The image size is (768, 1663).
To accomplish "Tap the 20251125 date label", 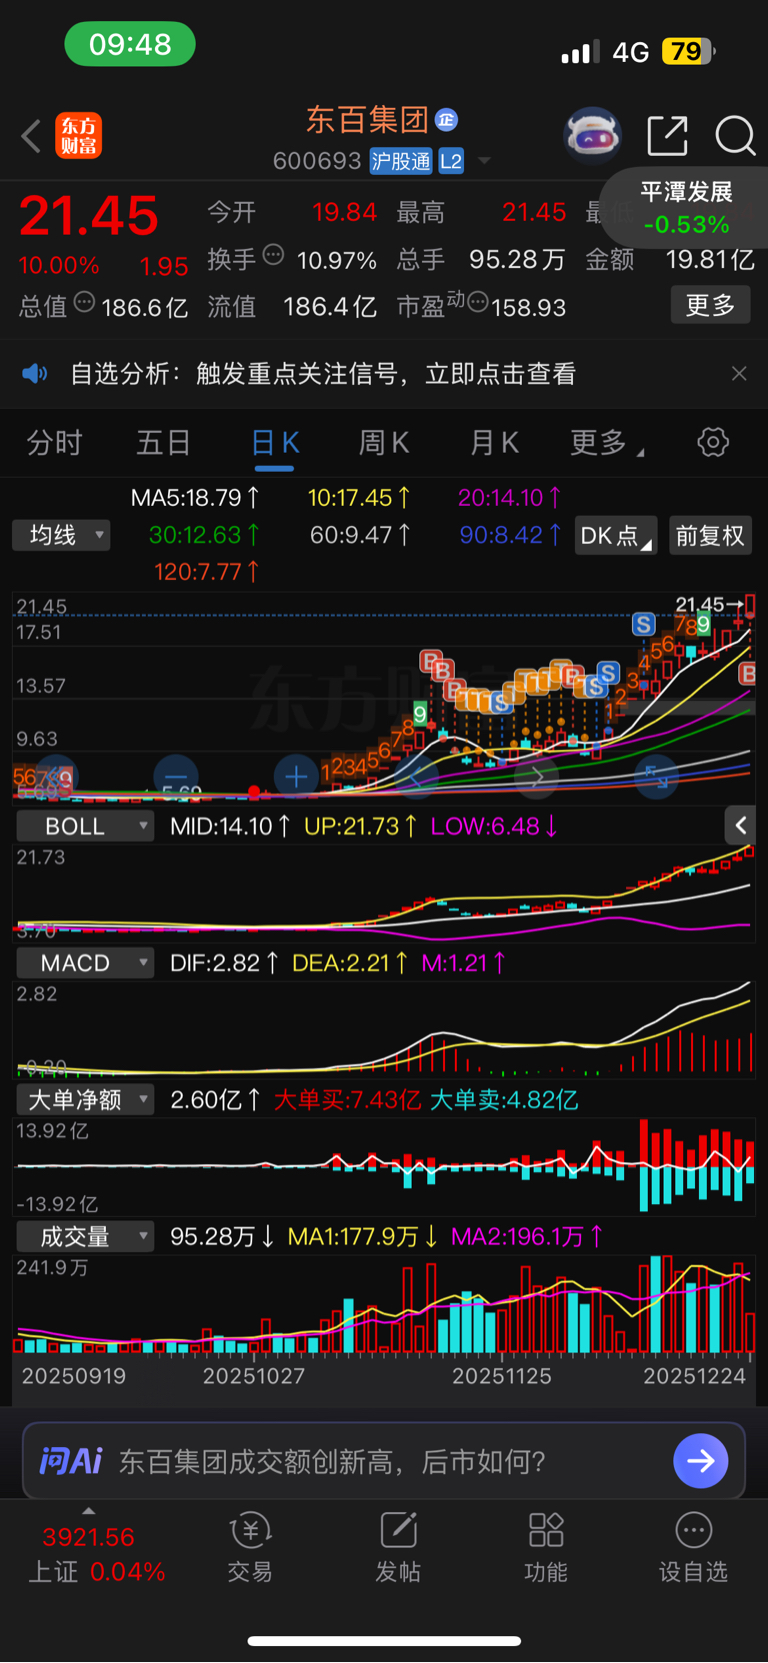I will coord(501,1376).
